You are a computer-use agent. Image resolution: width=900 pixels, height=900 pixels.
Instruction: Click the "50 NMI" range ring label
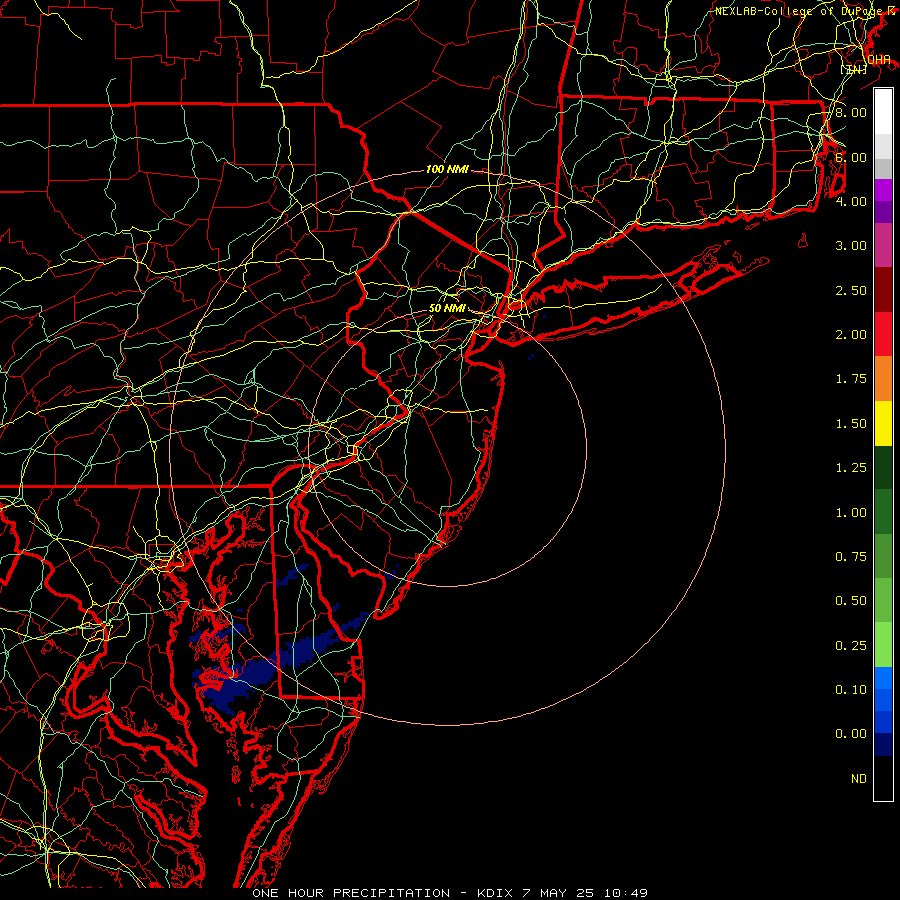pyautogui.click(x=447, y=308)
